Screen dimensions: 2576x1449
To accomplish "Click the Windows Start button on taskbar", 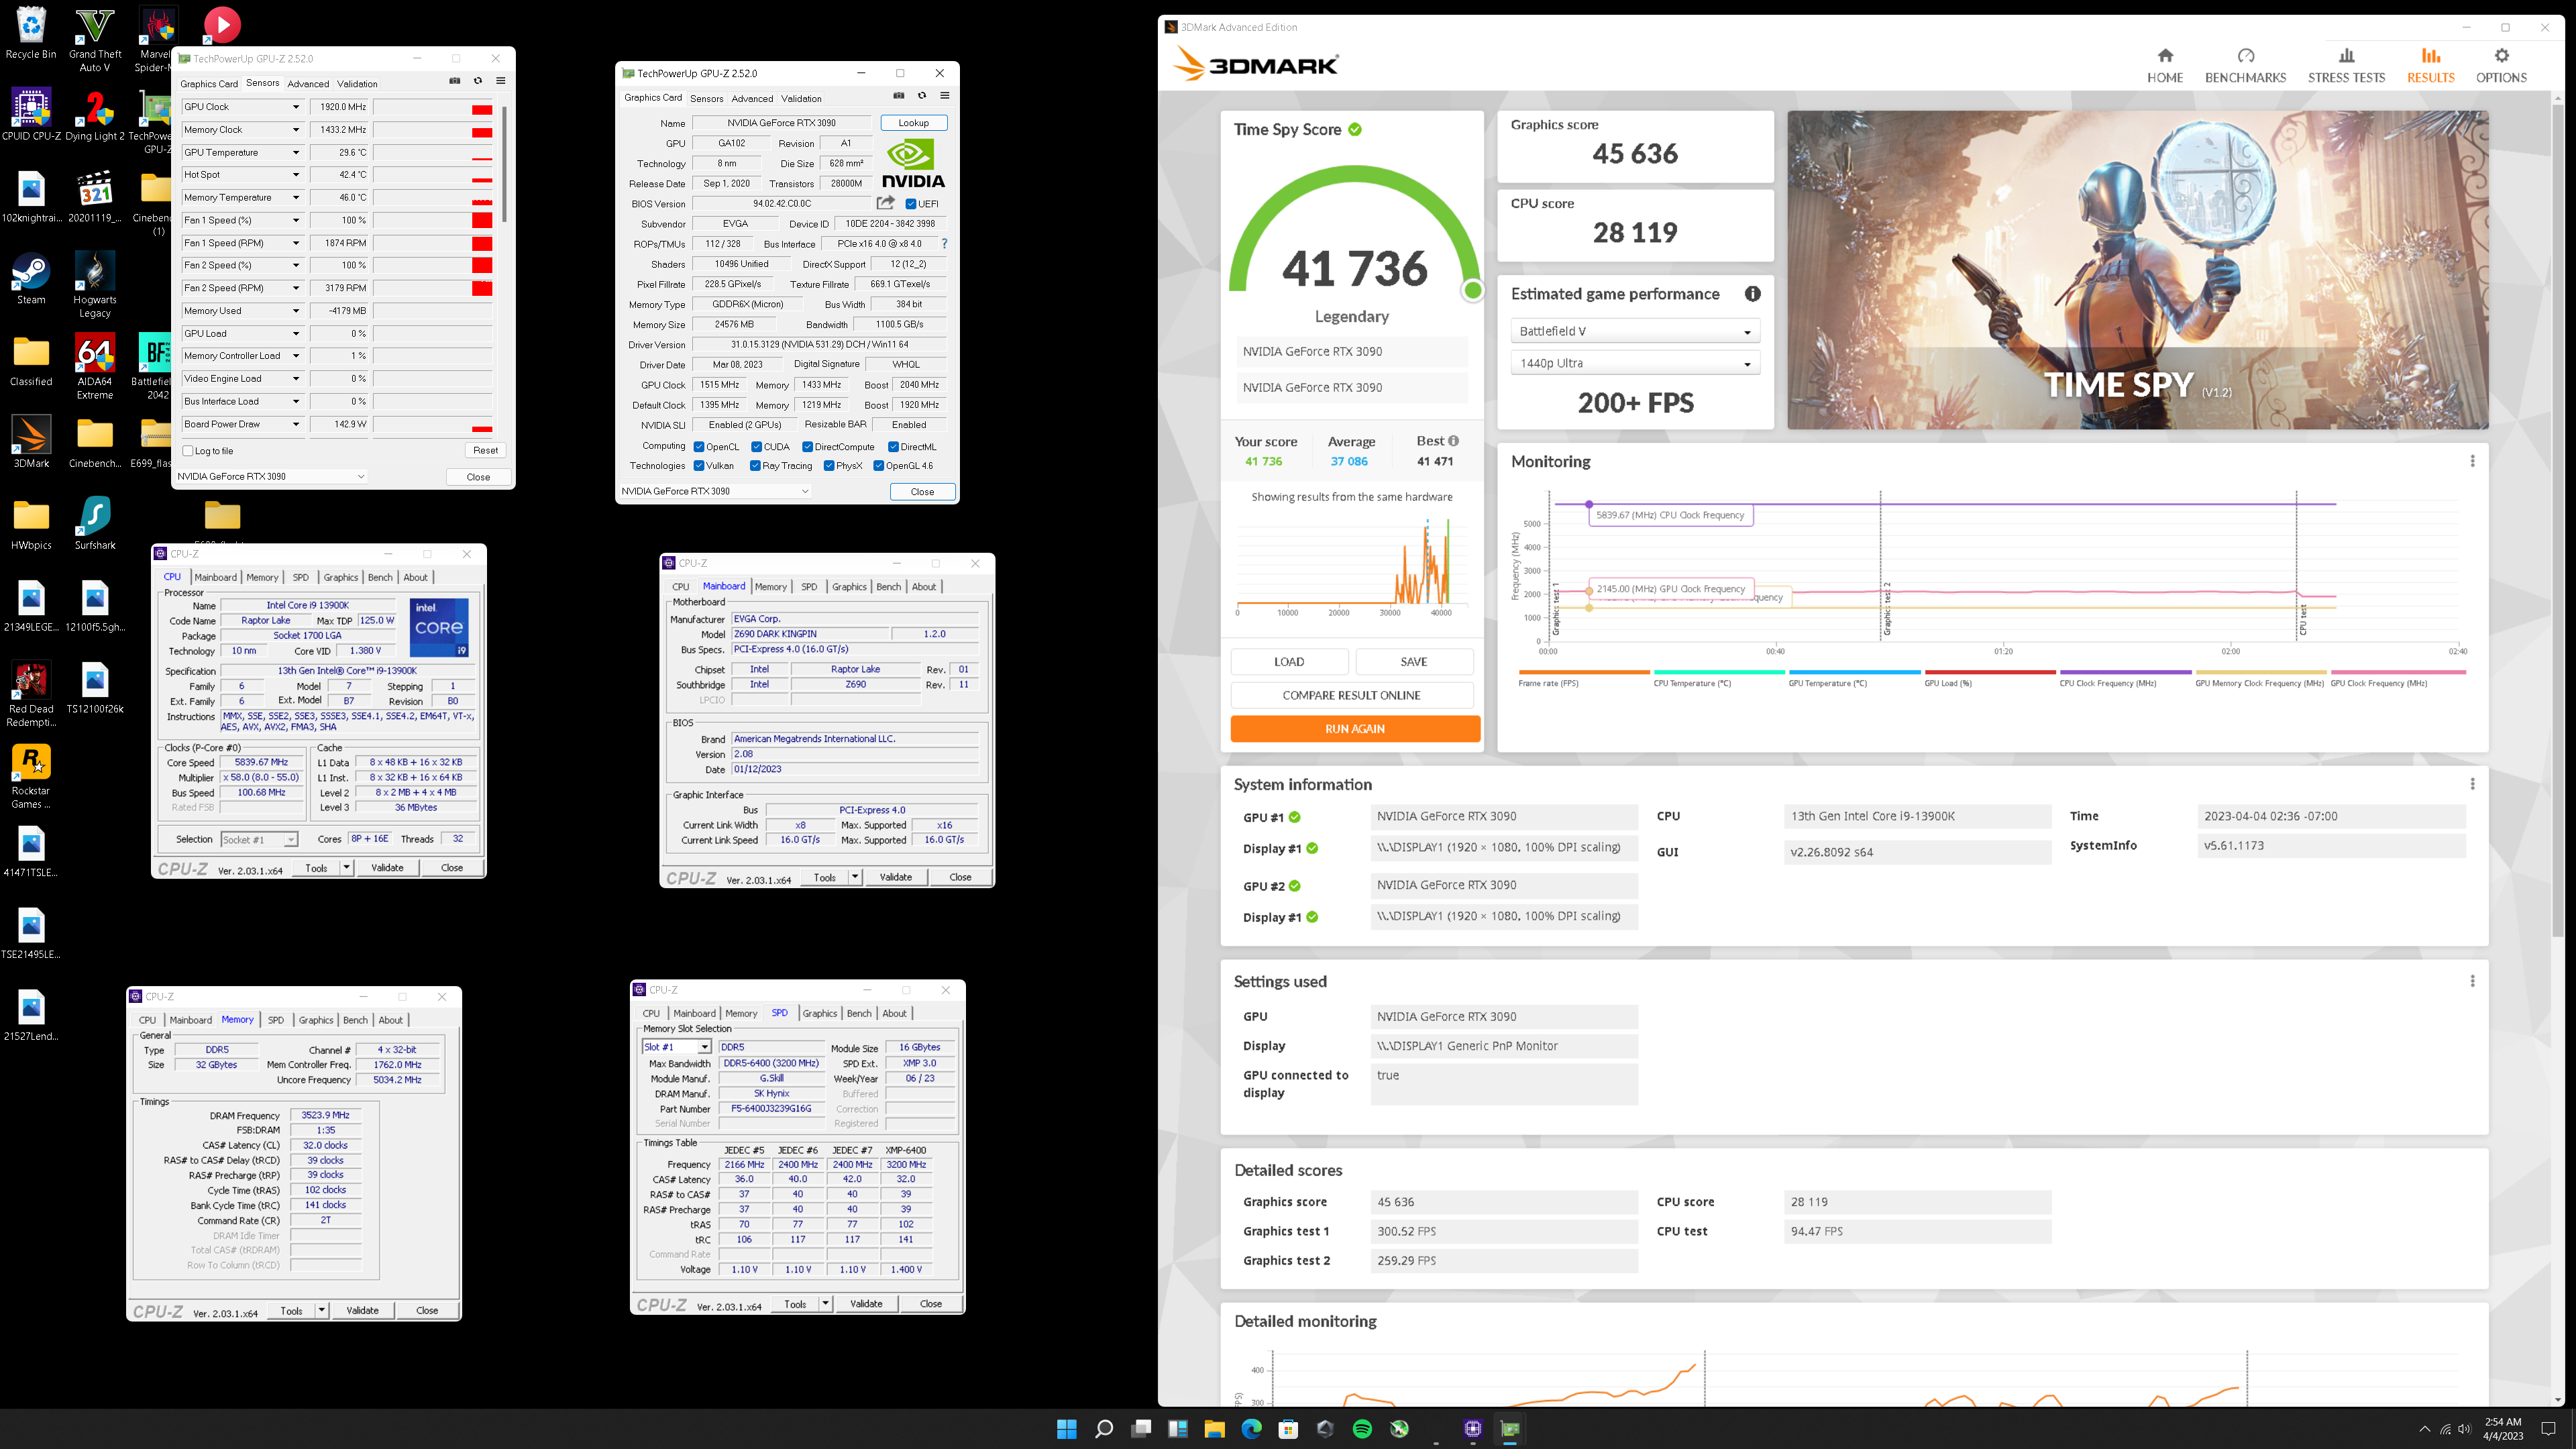I will click(1067, 1429).
